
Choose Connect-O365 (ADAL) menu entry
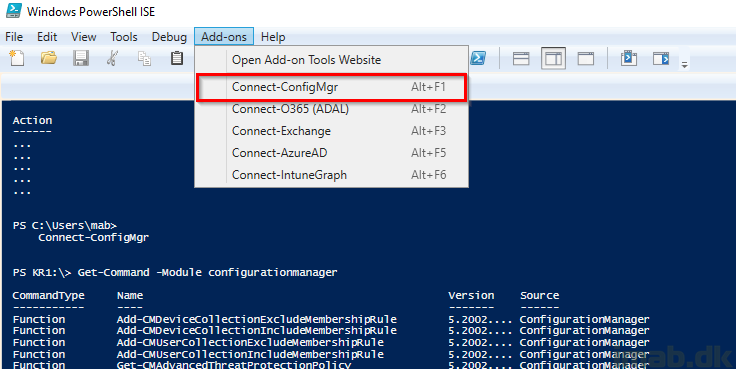click(331, 109)
